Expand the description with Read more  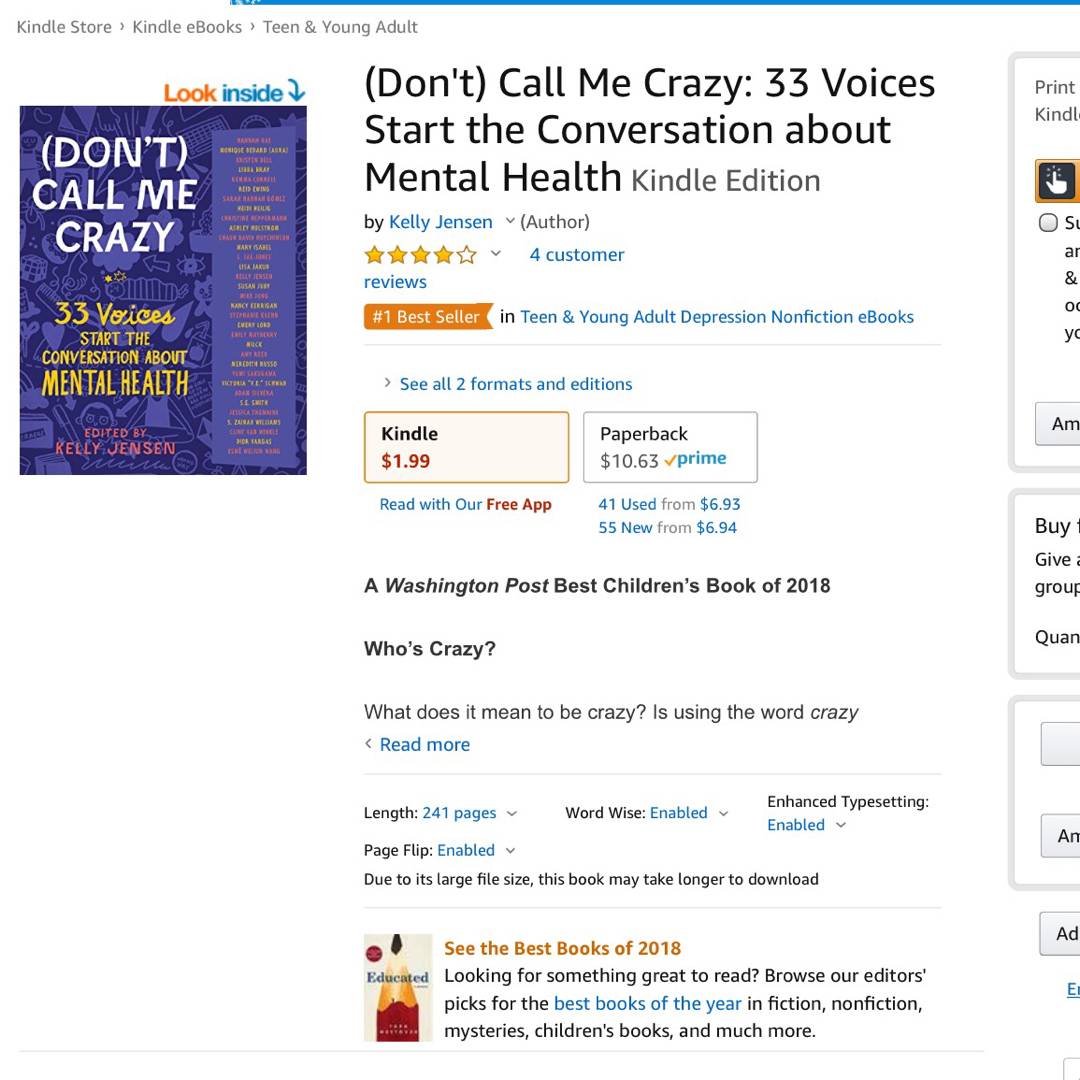pyautogui.click(x=424, y=744)
